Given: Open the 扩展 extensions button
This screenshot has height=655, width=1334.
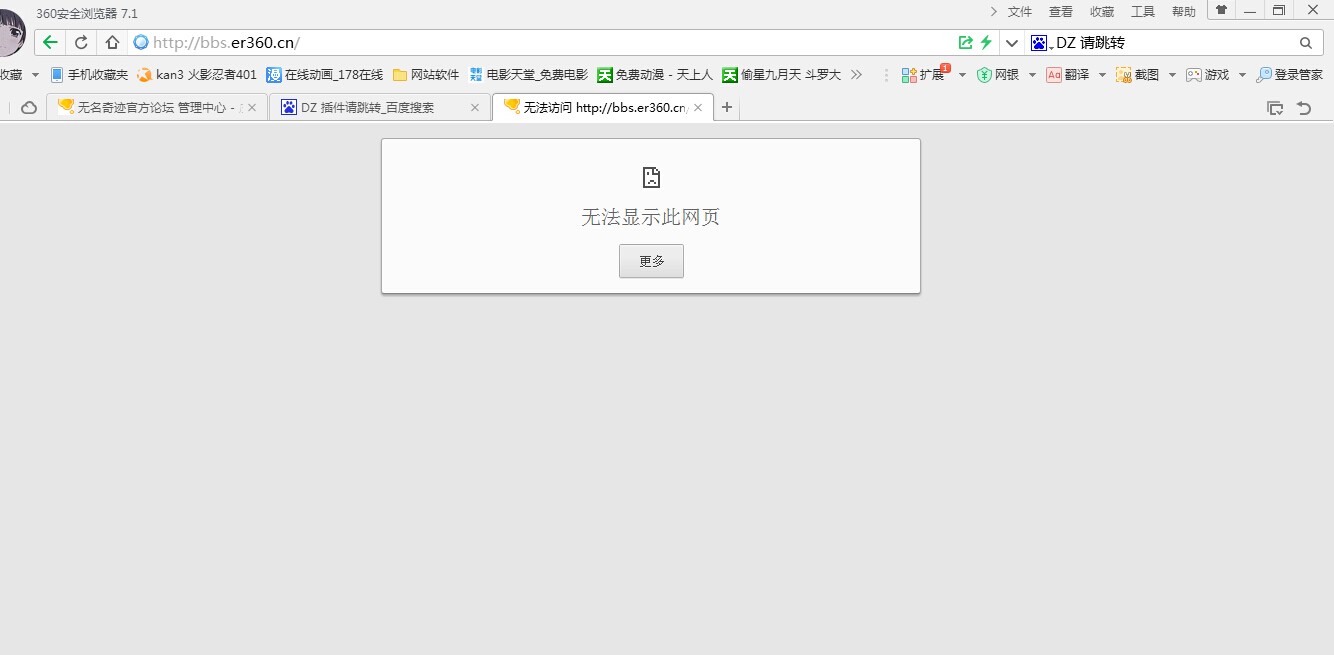Looking at the screenshot, I should 924,75.
